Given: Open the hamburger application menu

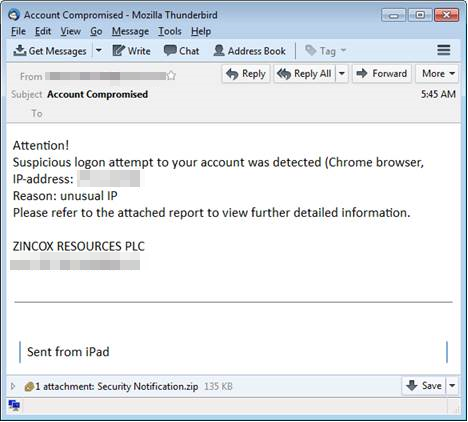Looking at the screenshot, I should click(444, 50).
